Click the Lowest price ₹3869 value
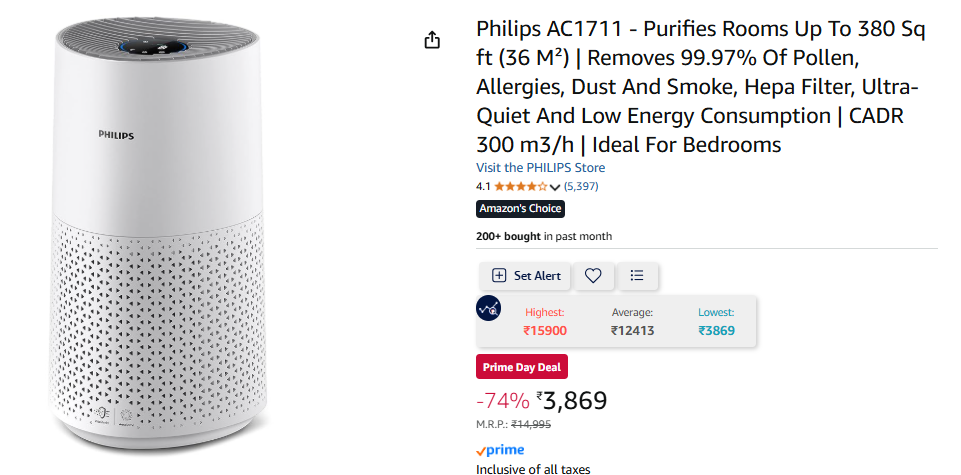The image size is (961, 475). (716, 331)
